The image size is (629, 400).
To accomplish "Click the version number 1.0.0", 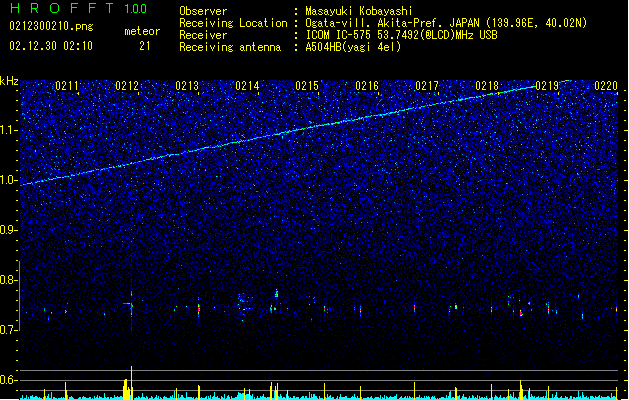I will click(x=135, y=9).
